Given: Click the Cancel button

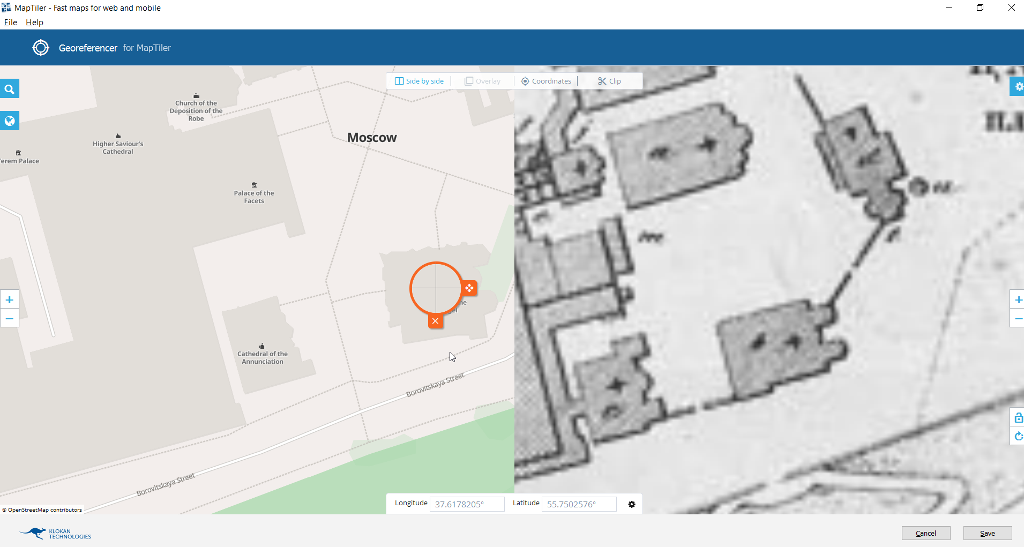Looking at the screenshot, I should point(926,533).
